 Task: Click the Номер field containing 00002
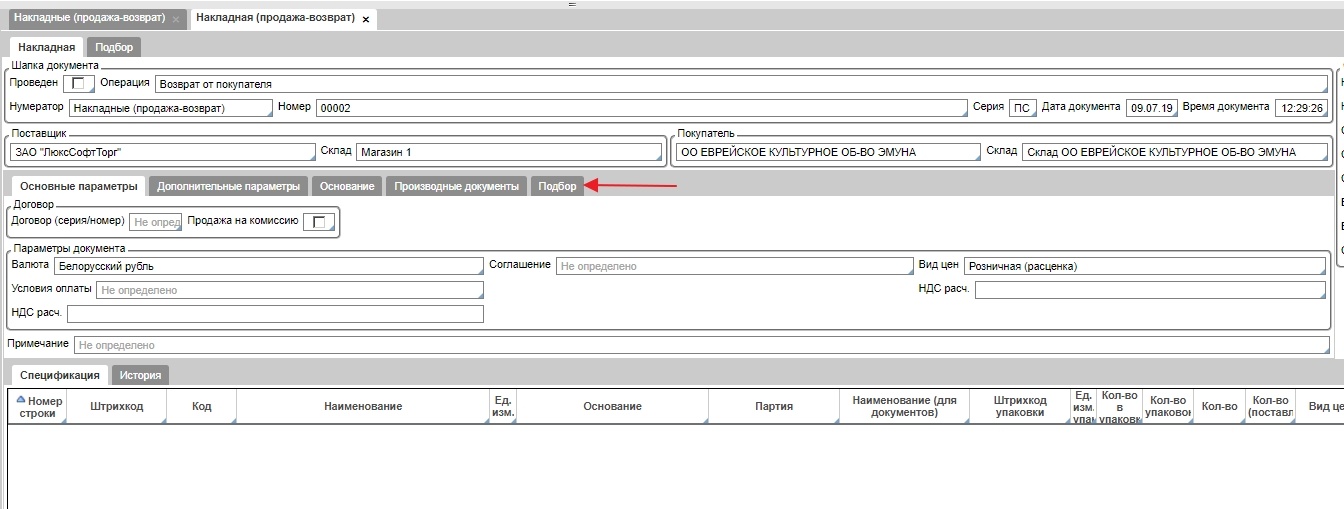point(640,108)
